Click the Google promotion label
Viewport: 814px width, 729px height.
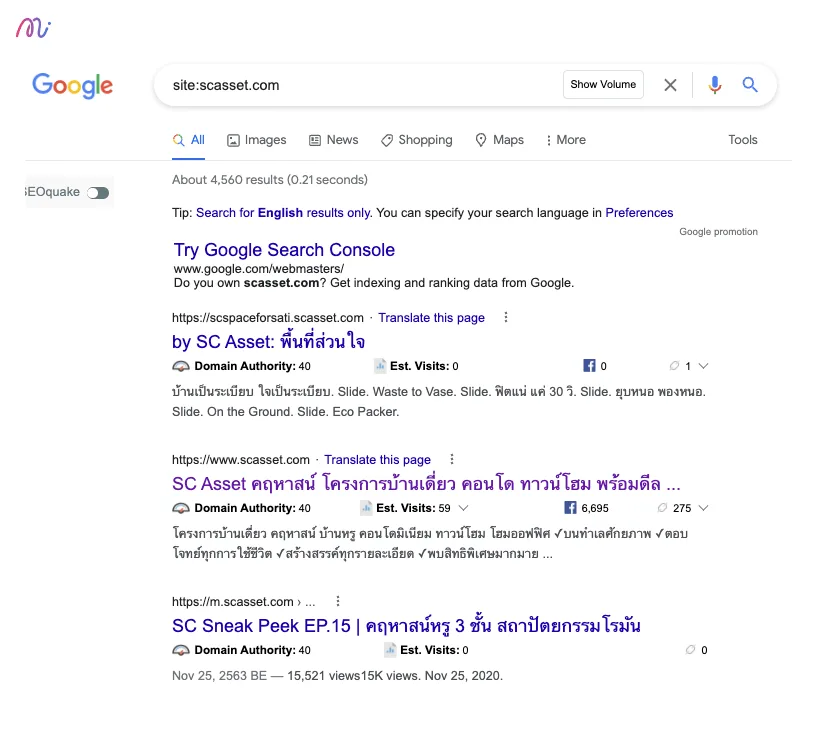coord(718,232)
